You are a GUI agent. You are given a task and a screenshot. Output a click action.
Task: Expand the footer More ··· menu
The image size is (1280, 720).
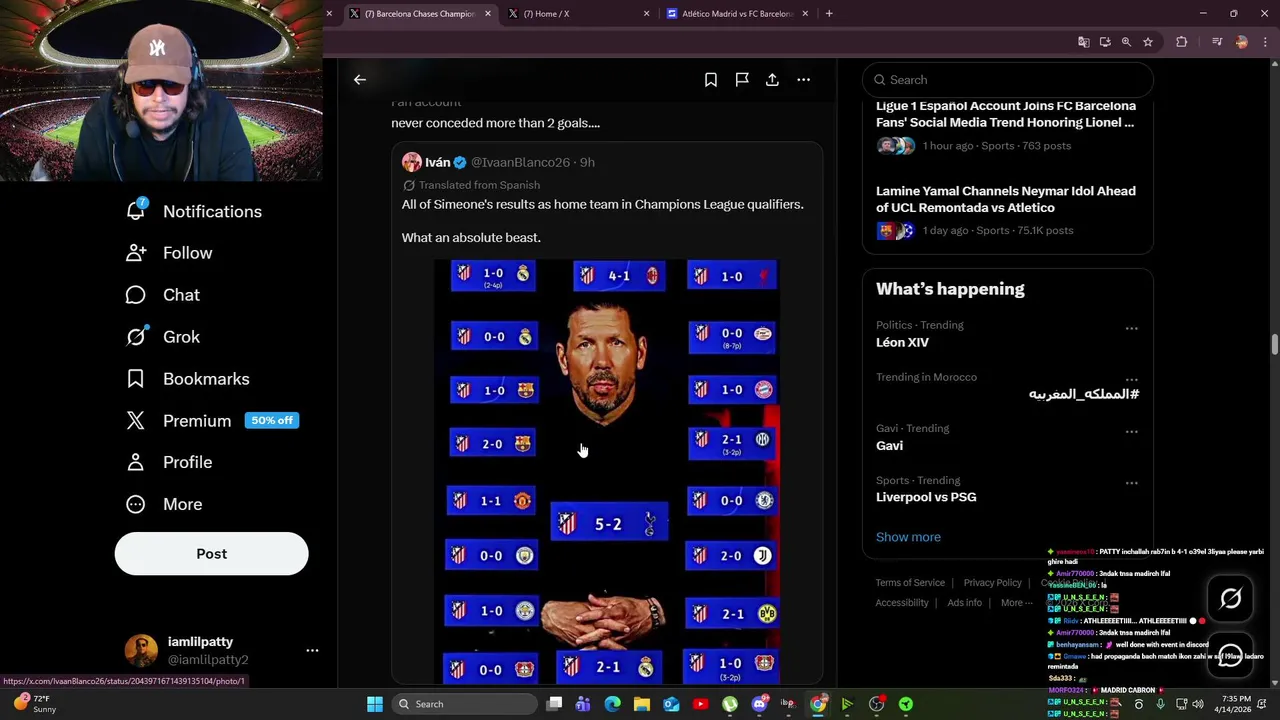pos(1017,603)
